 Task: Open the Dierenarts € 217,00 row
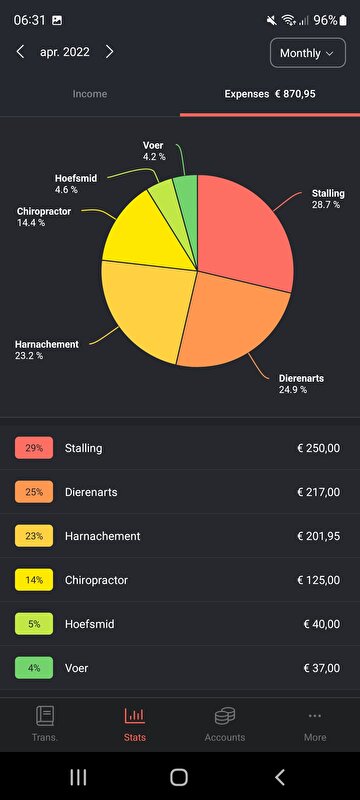point(180,492)
